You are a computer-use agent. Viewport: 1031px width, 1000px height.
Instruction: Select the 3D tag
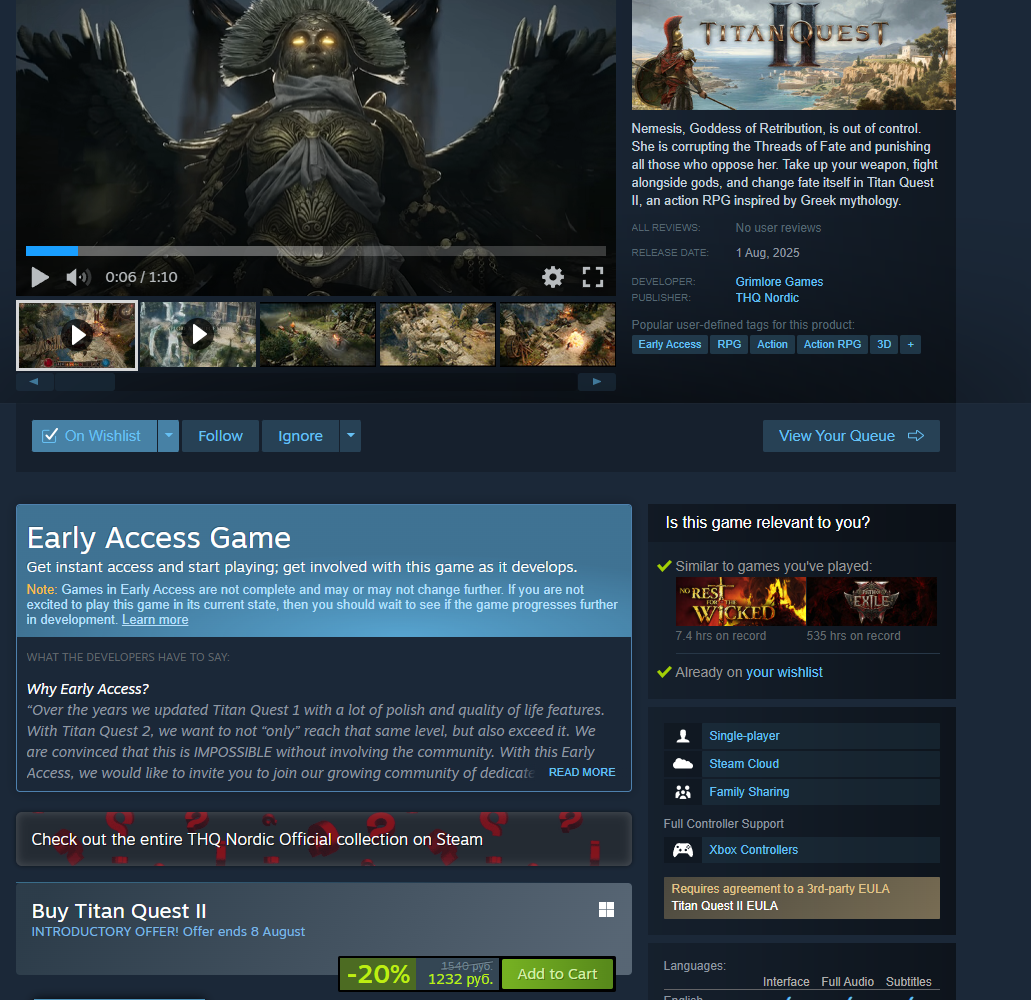(884, 345)
